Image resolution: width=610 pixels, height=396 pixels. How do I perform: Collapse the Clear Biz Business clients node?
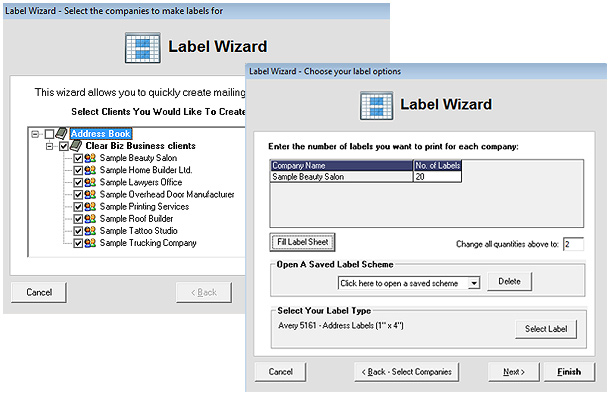pyautogui.click(x=49, y=146)
